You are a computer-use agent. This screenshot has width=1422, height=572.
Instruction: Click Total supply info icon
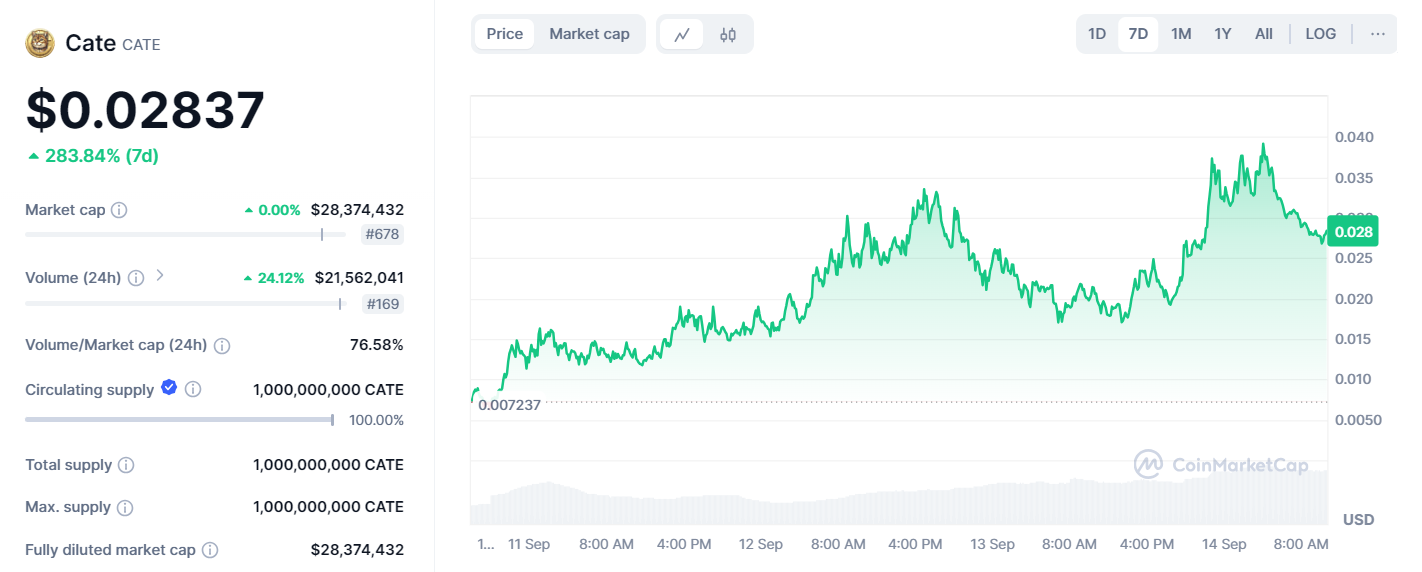(x=126, y=465)
